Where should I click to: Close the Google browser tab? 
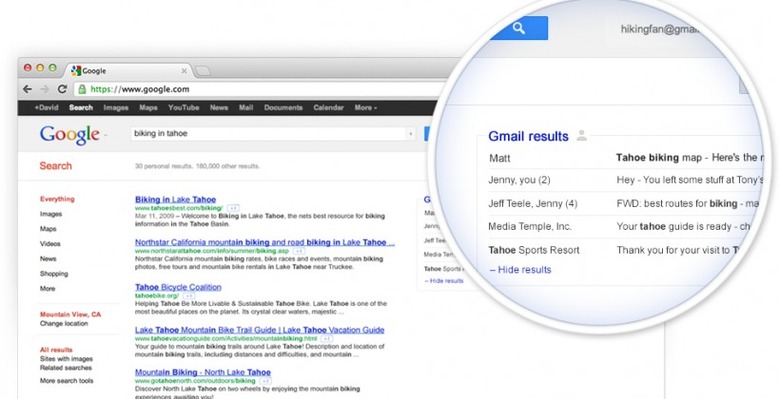click(x=184, y=71)
